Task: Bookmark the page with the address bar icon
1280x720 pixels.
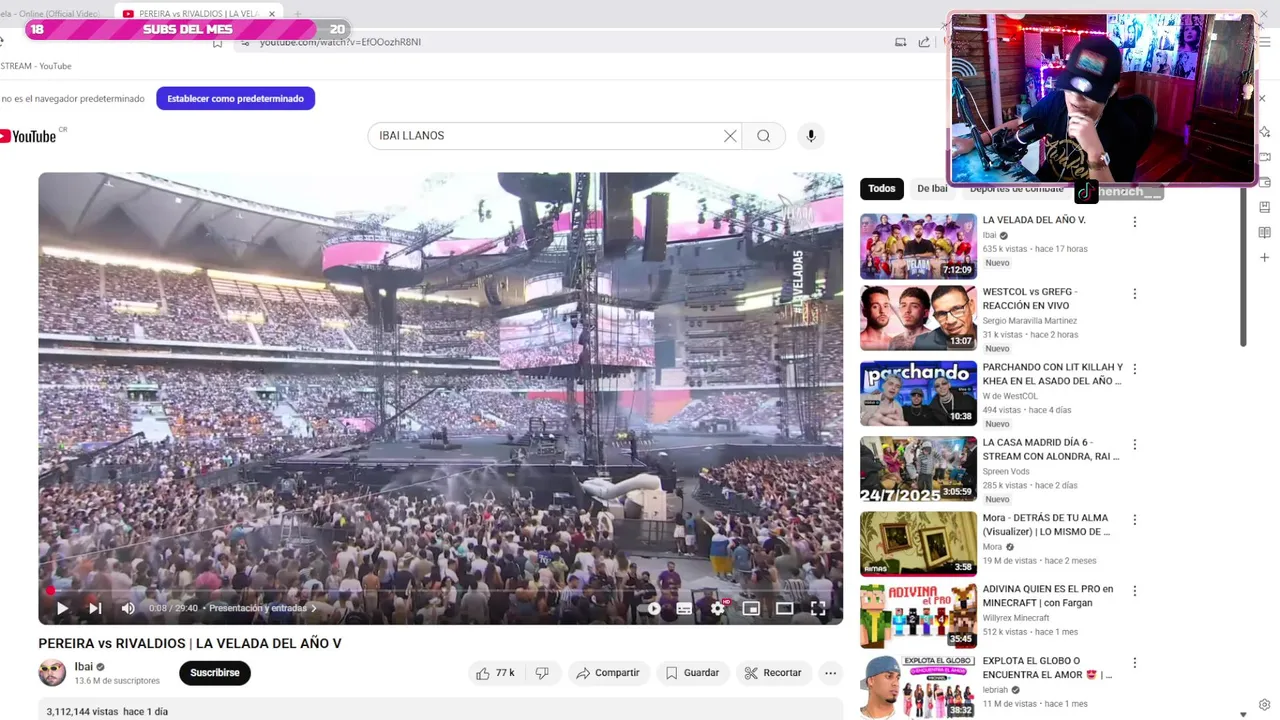Action: point(217,42)
